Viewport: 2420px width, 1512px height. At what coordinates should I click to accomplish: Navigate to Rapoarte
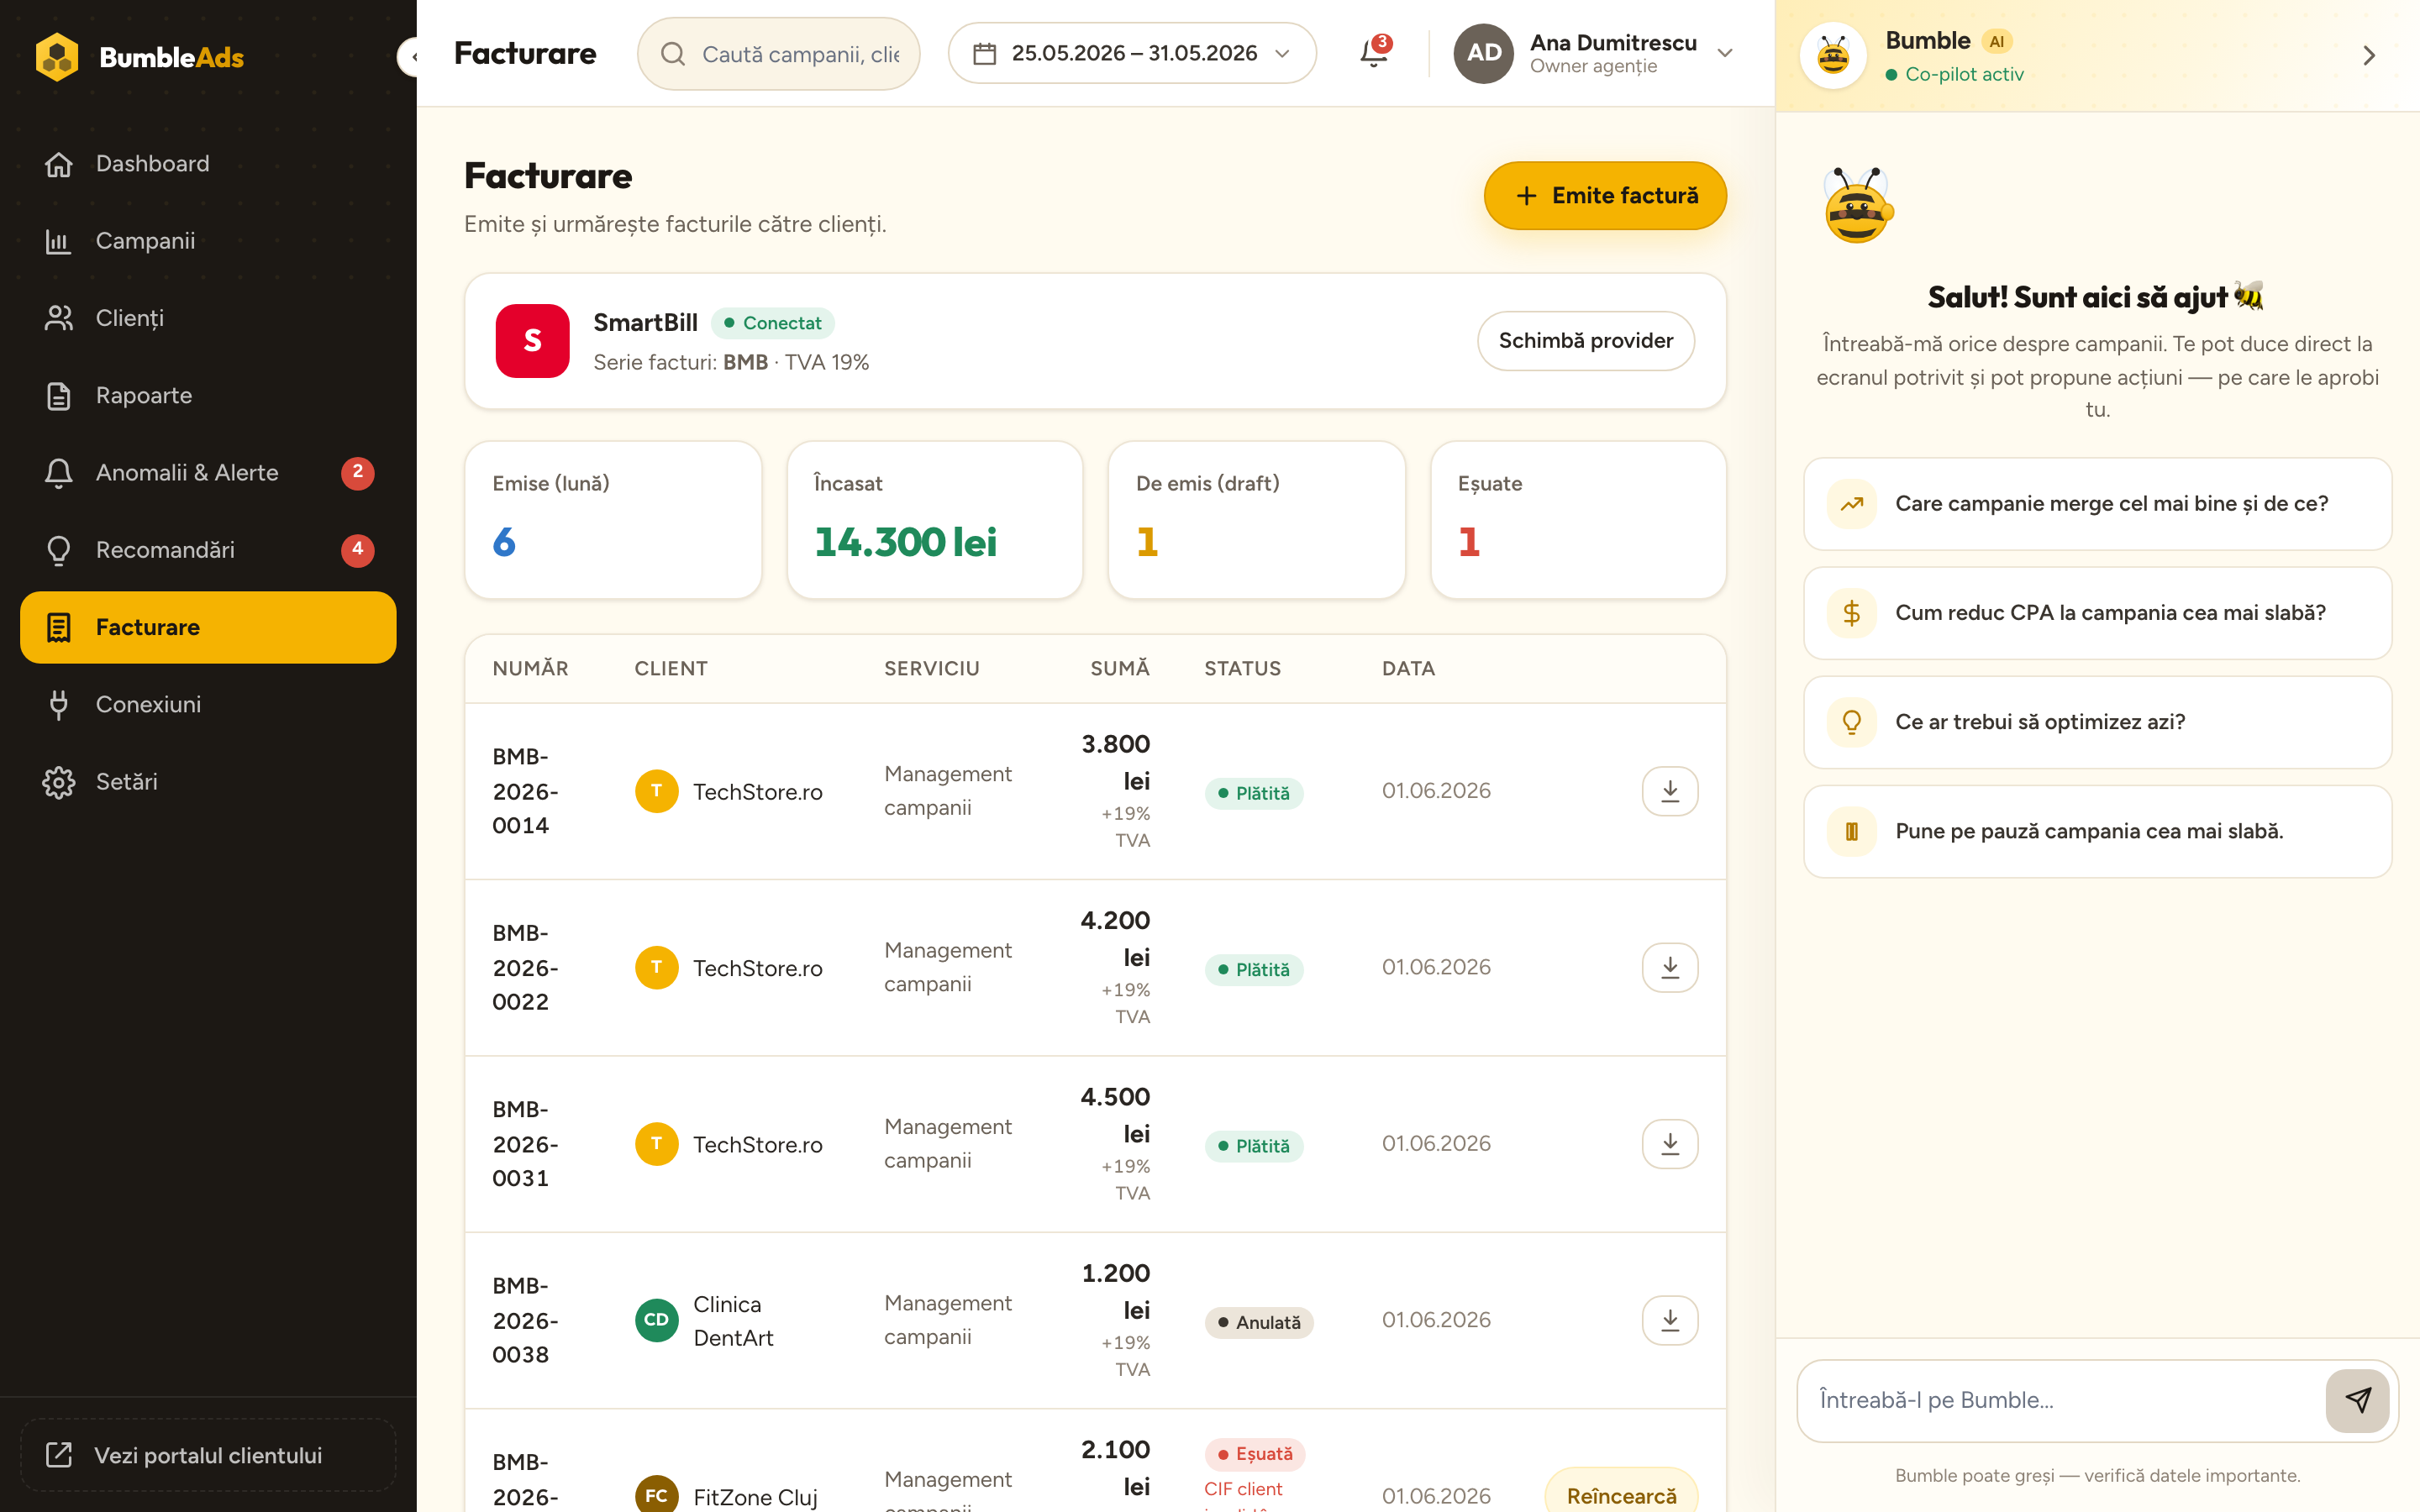(x=208, y=396)
